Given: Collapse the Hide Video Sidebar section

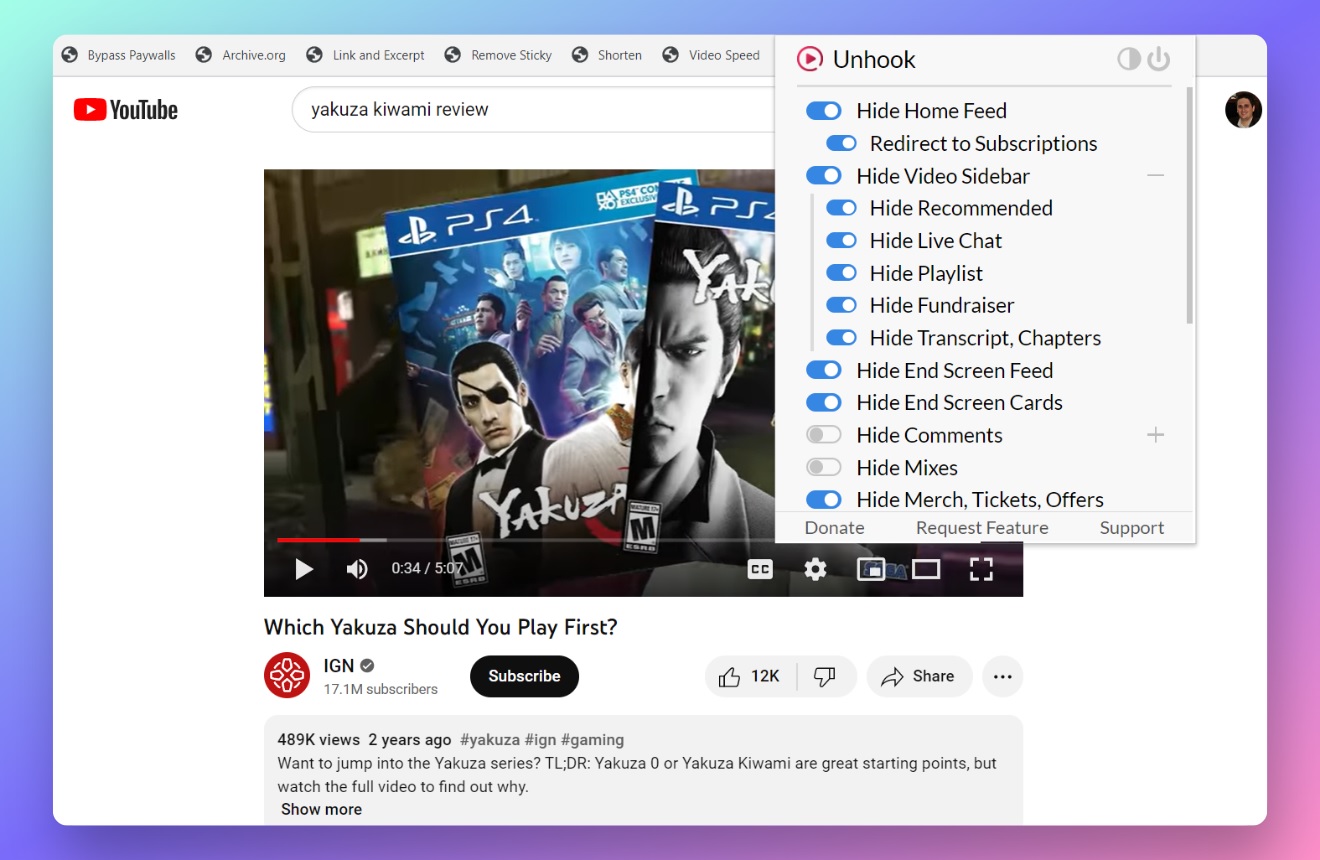Looking at the screenshot, I should click(x=1155, y=176).
